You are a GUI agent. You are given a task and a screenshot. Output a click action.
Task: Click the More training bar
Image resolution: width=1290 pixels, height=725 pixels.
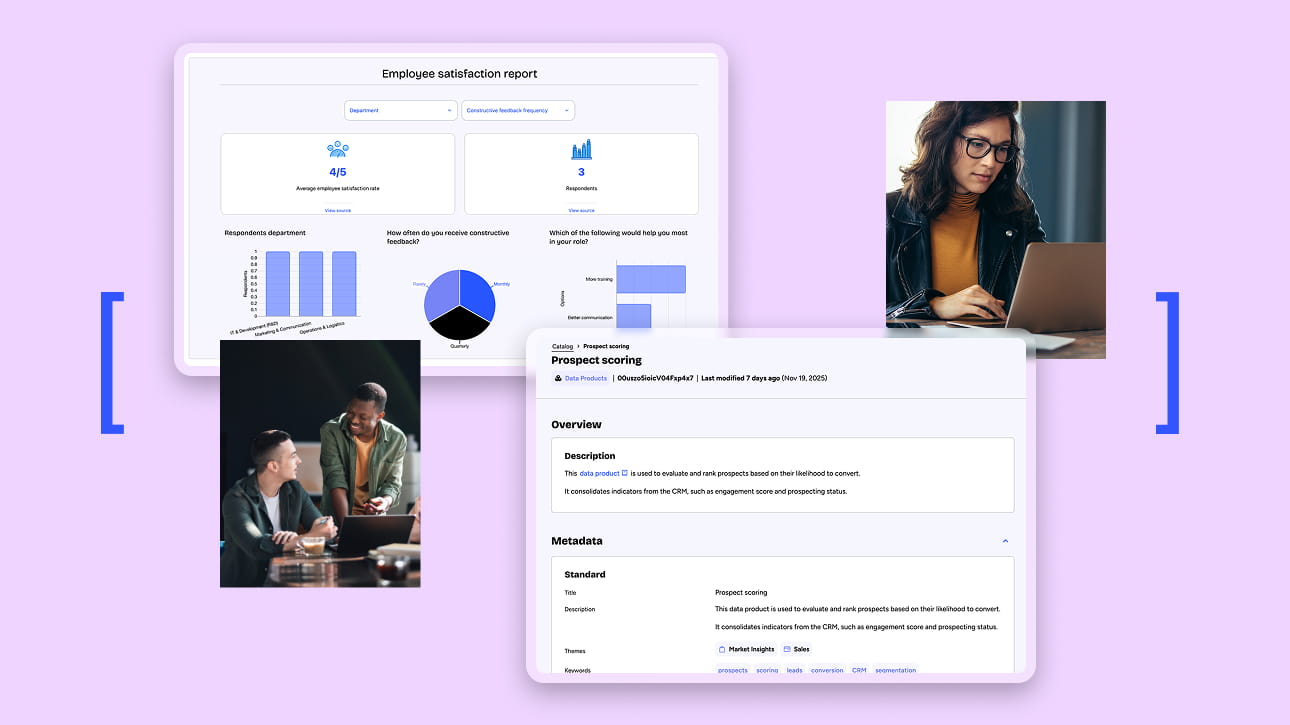pyautogui.click(x=651, y=279)
